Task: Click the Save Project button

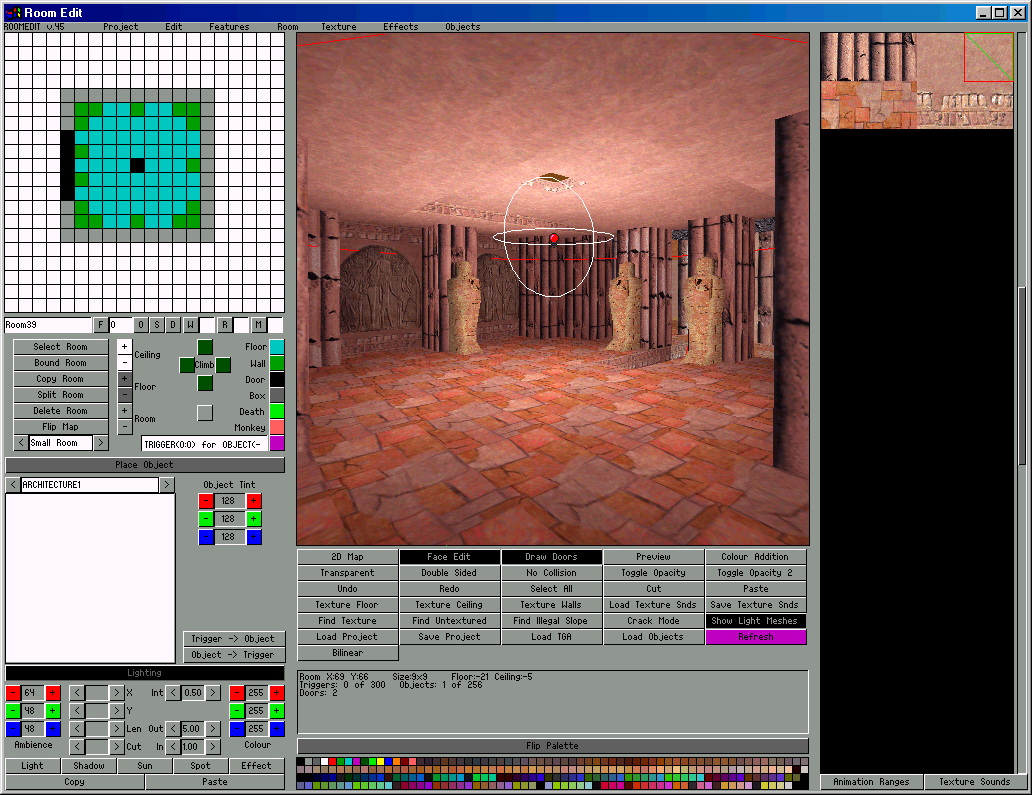Action: click(449, 637)
